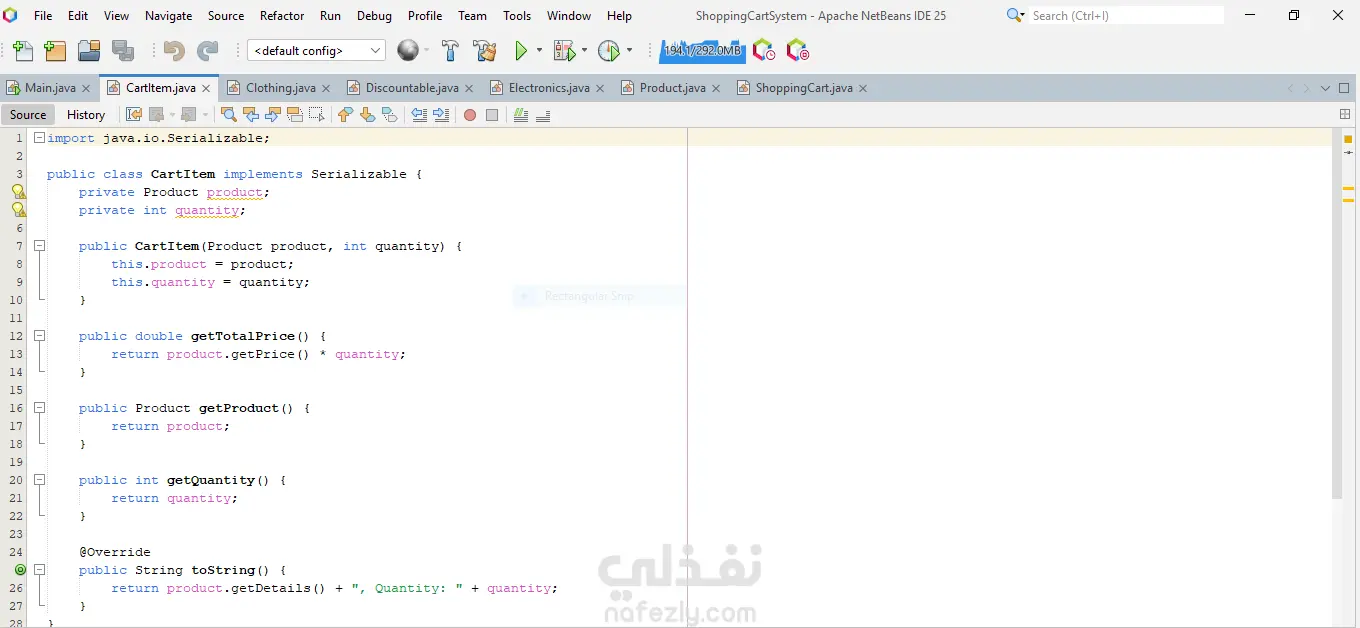
Task: Open Profile Project dropdown arrow
Action: (x=629, y=51)
